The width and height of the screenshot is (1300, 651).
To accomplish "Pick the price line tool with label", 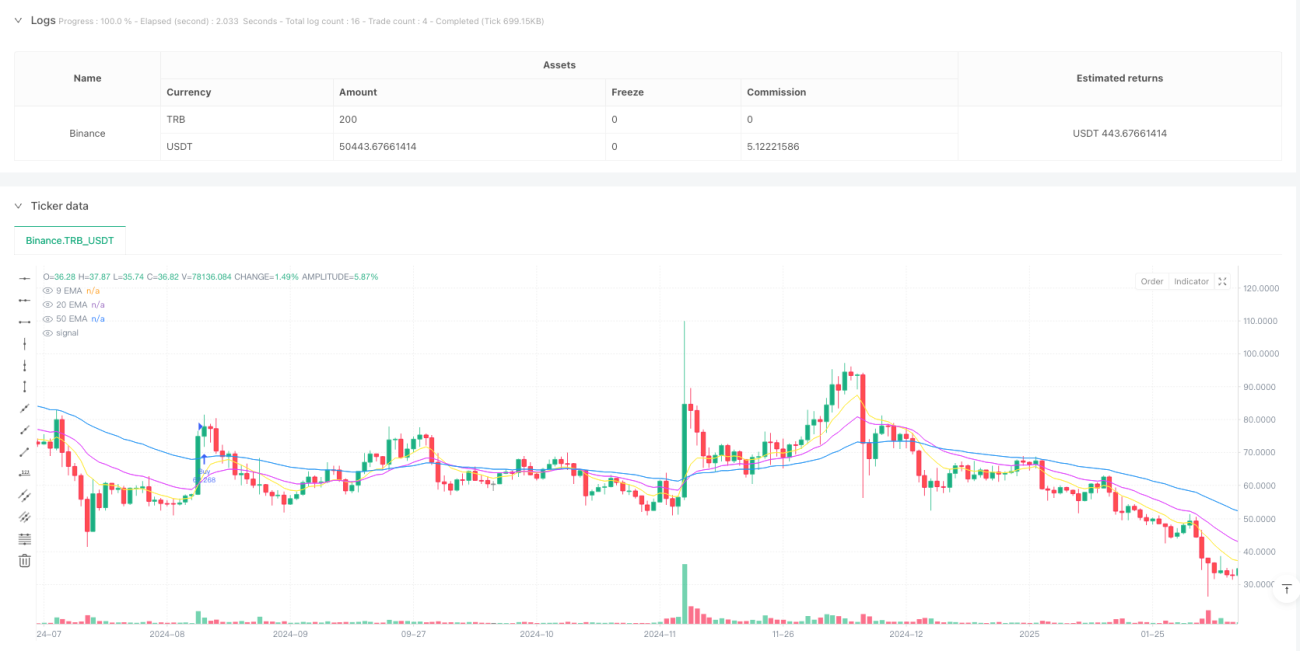I will (25, 473).
